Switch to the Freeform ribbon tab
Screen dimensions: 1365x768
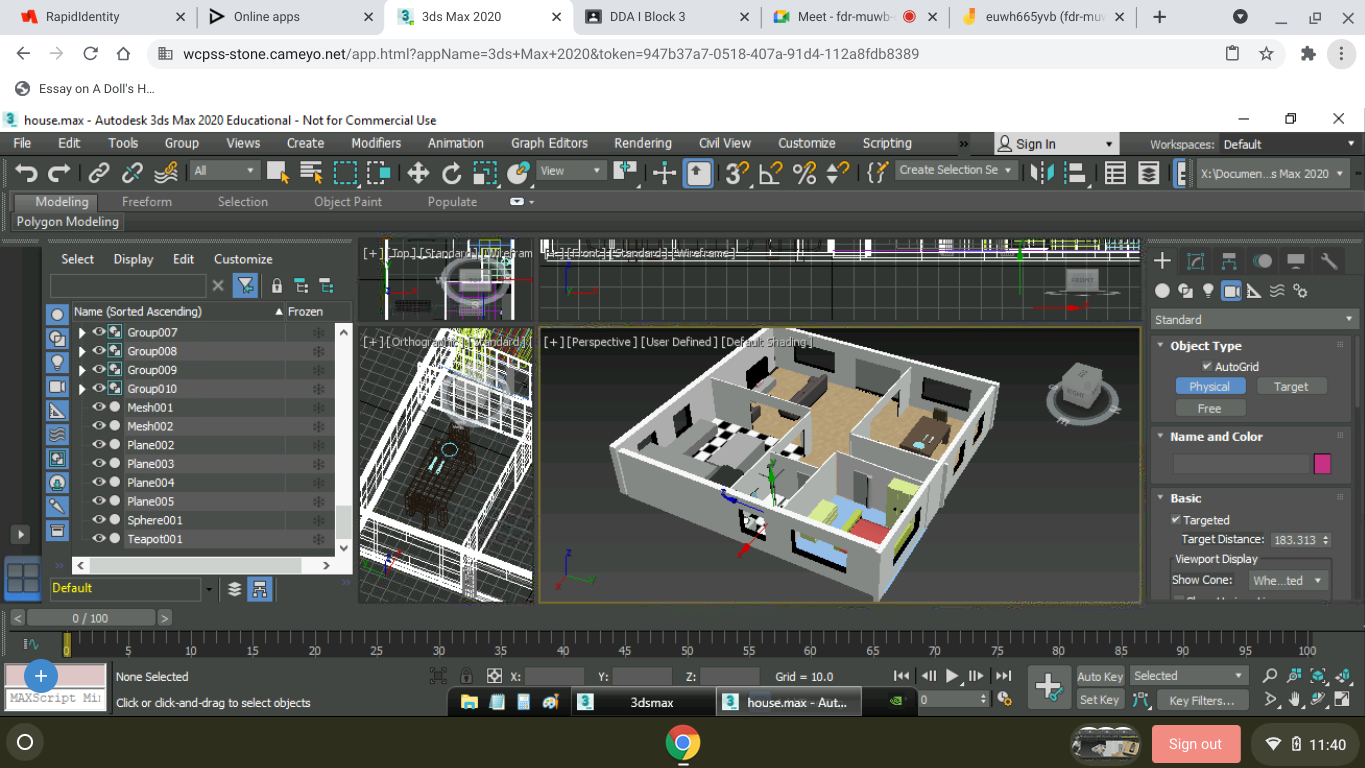(x=147, y=201)
